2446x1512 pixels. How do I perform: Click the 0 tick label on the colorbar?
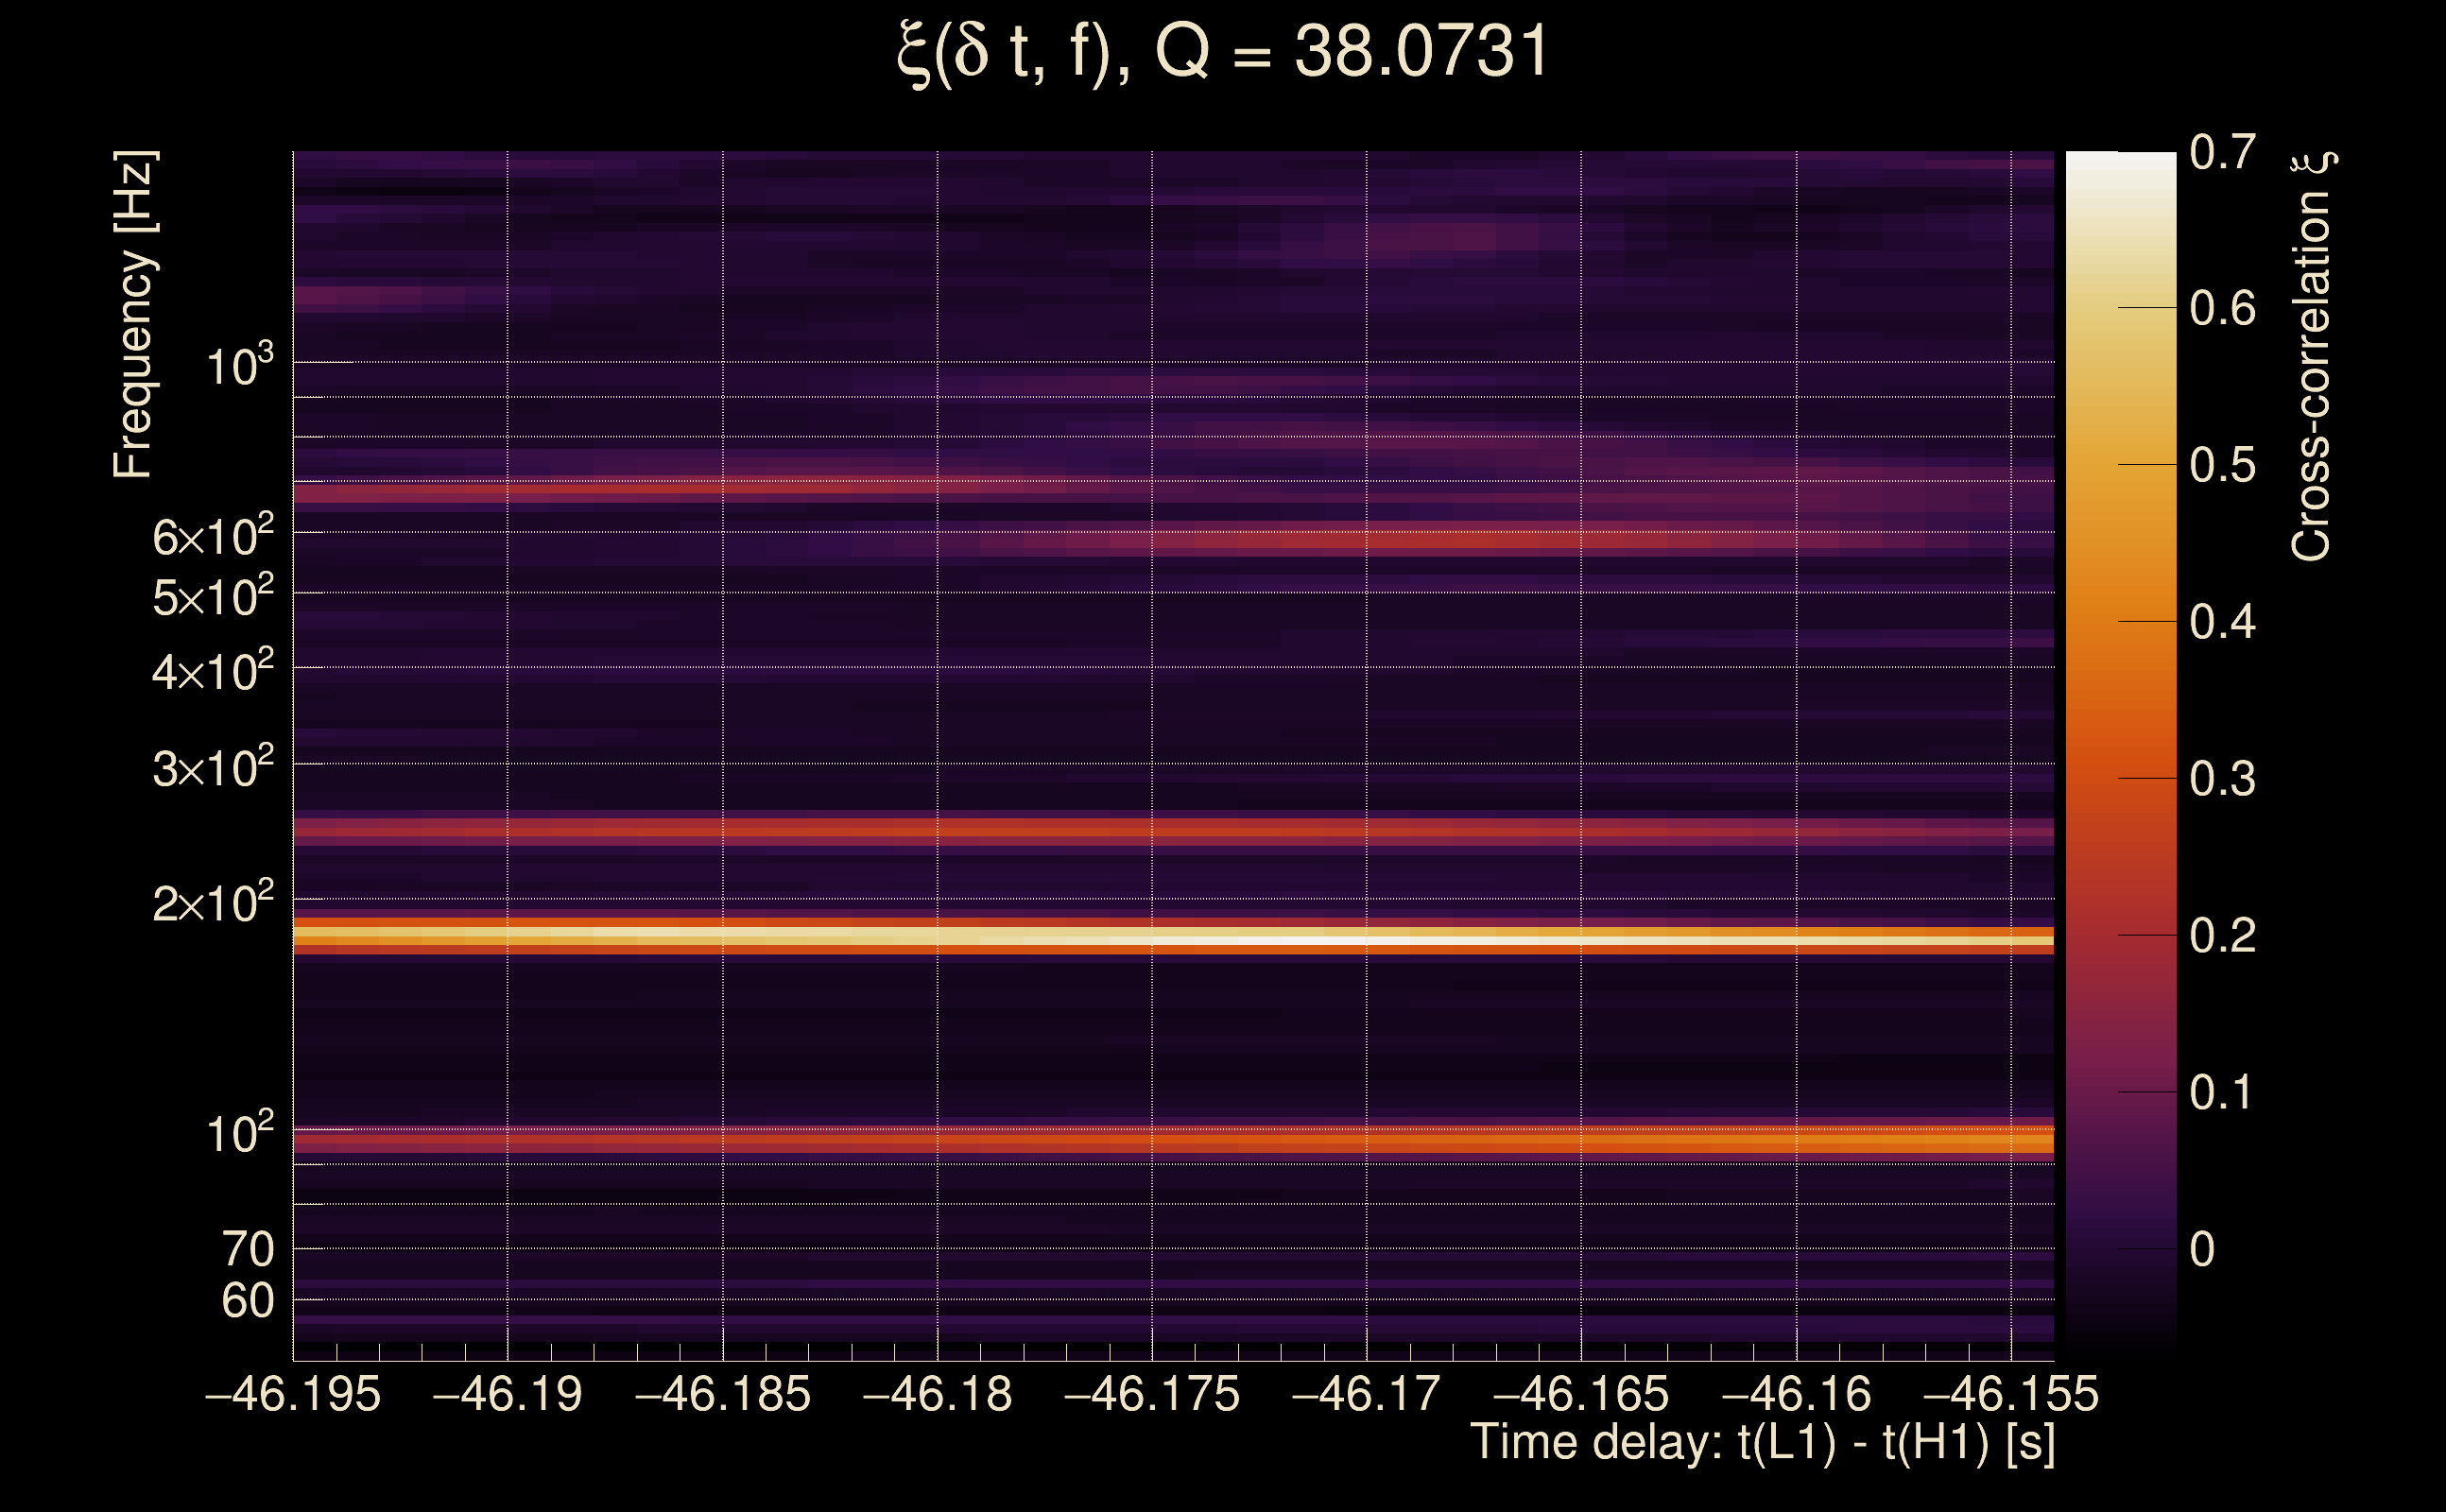[2202, 1249]
